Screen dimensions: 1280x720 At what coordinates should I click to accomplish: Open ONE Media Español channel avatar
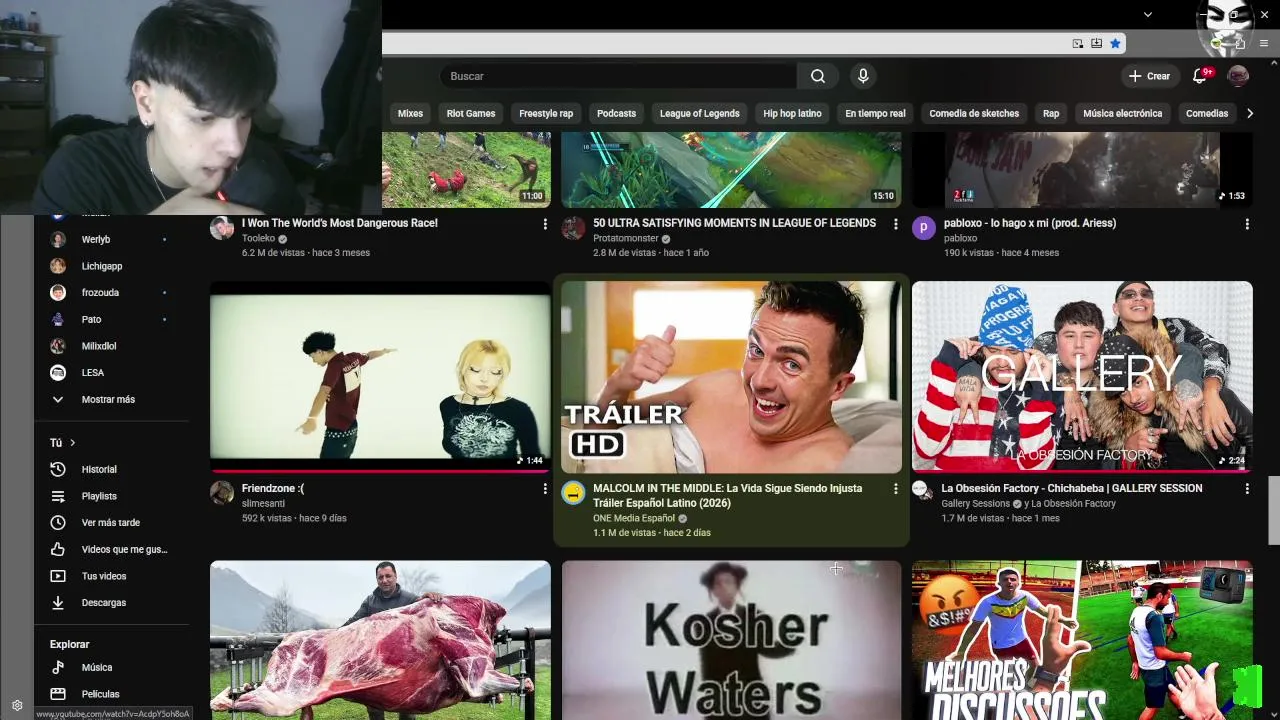click(x=573, y=493)
